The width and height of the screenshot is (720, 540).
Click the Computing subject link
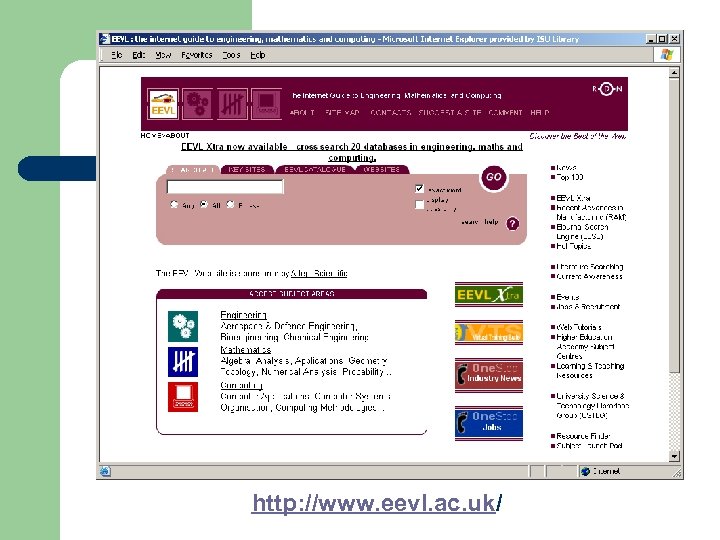click(x=242, y=385)
